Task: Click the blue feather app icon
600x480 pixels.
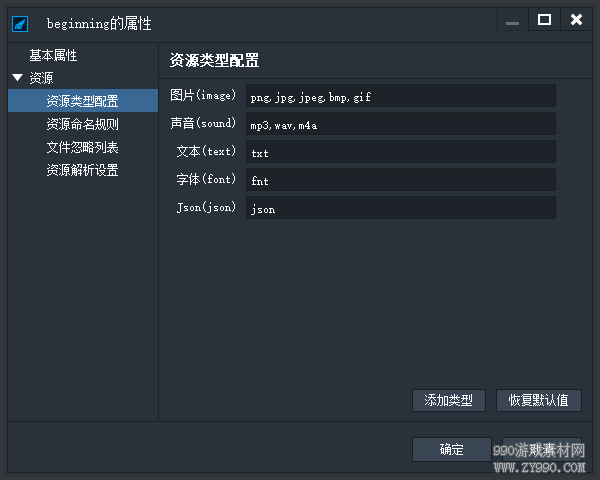Action: [20, 24]
